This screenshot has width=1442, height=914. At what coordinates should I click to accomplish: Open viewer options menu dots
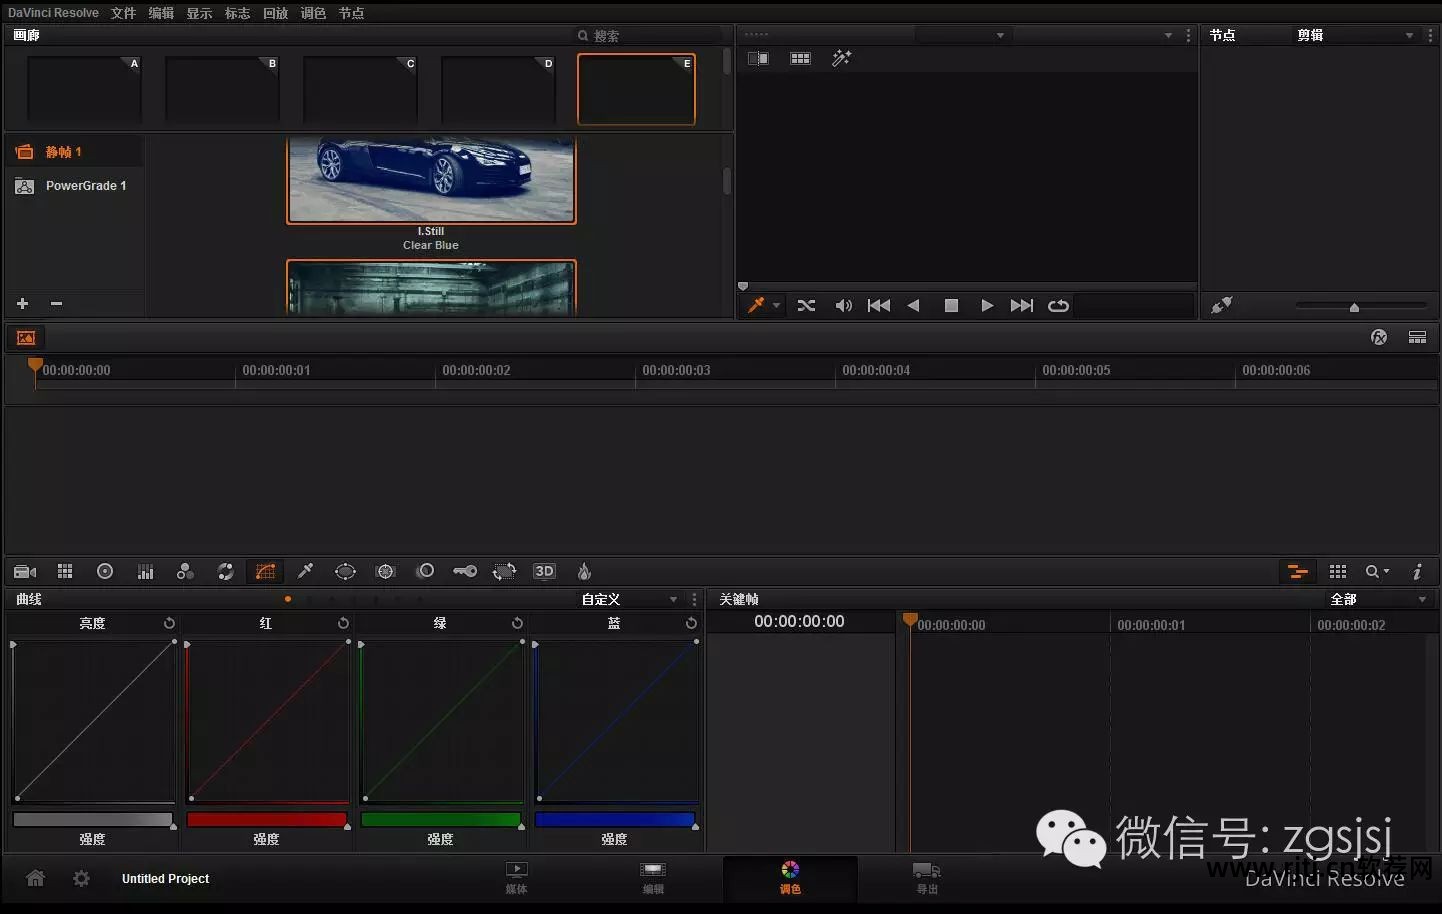pos(1188,35)
